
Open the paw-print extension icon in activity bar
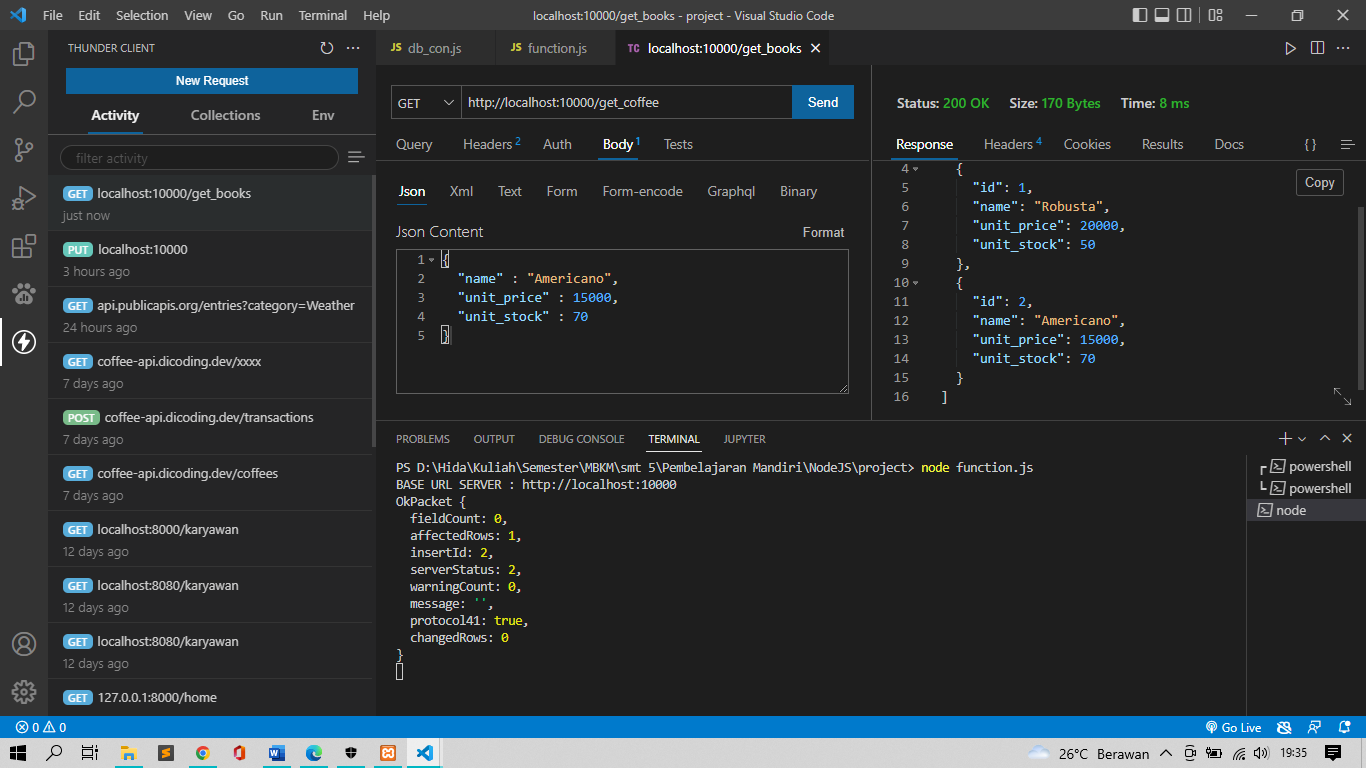(24, 294)
